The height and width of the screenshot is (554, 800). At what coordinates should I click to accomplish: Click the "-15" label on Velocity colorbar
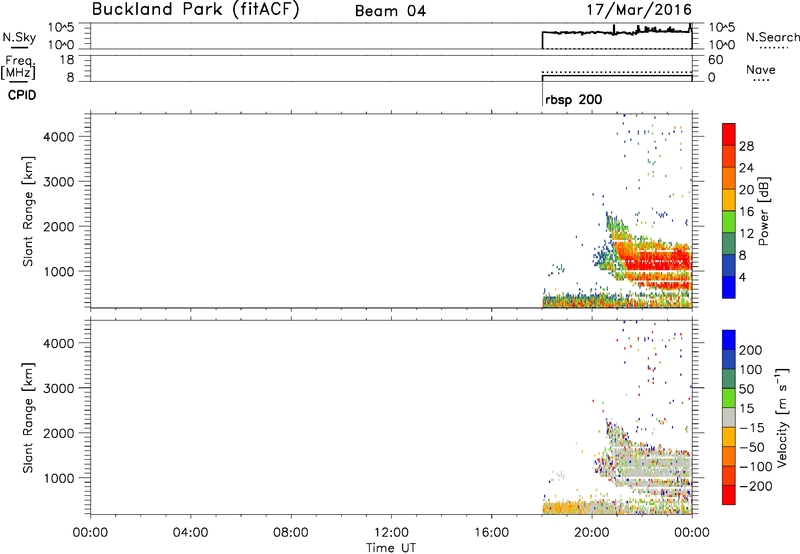(x=752, y=428)
